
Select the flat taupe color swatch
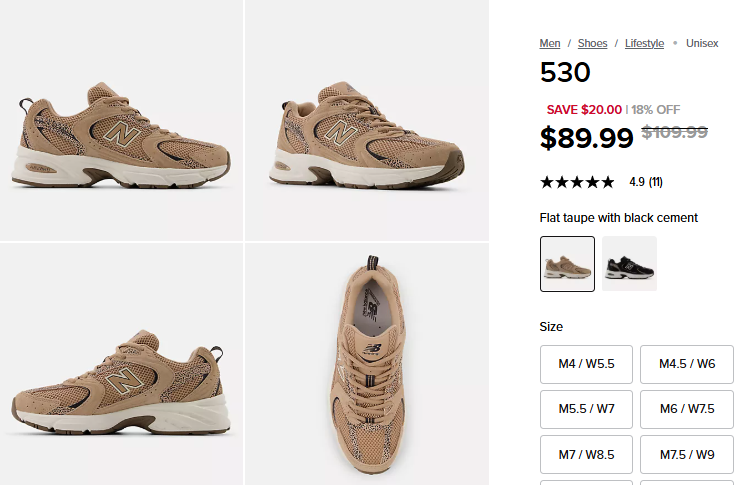567,264
